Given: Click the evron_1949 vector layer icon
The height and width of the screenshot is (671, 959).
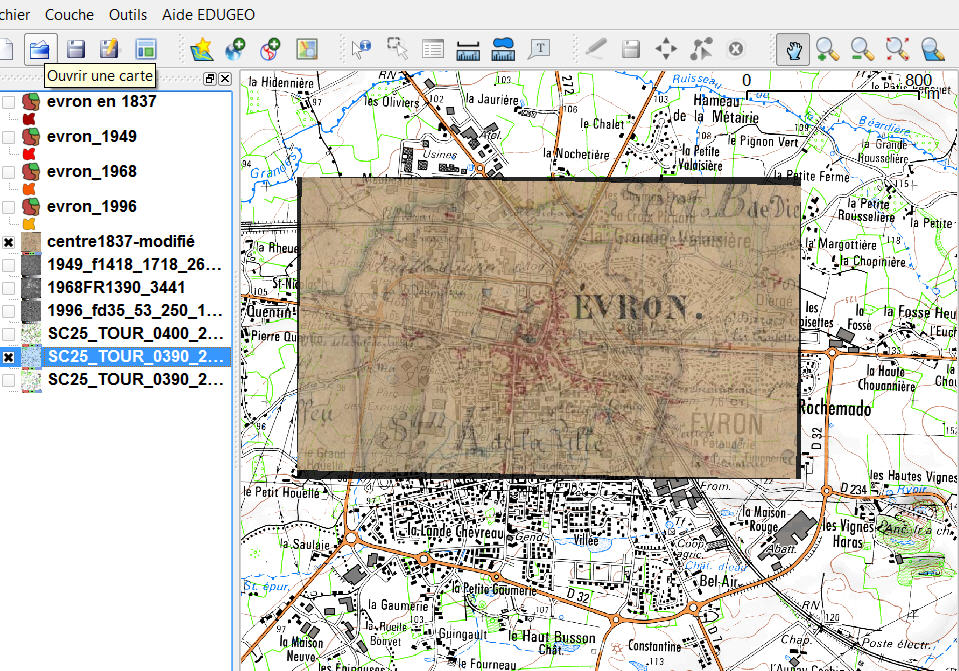Looking at the screenshot, I should point(31,137).
